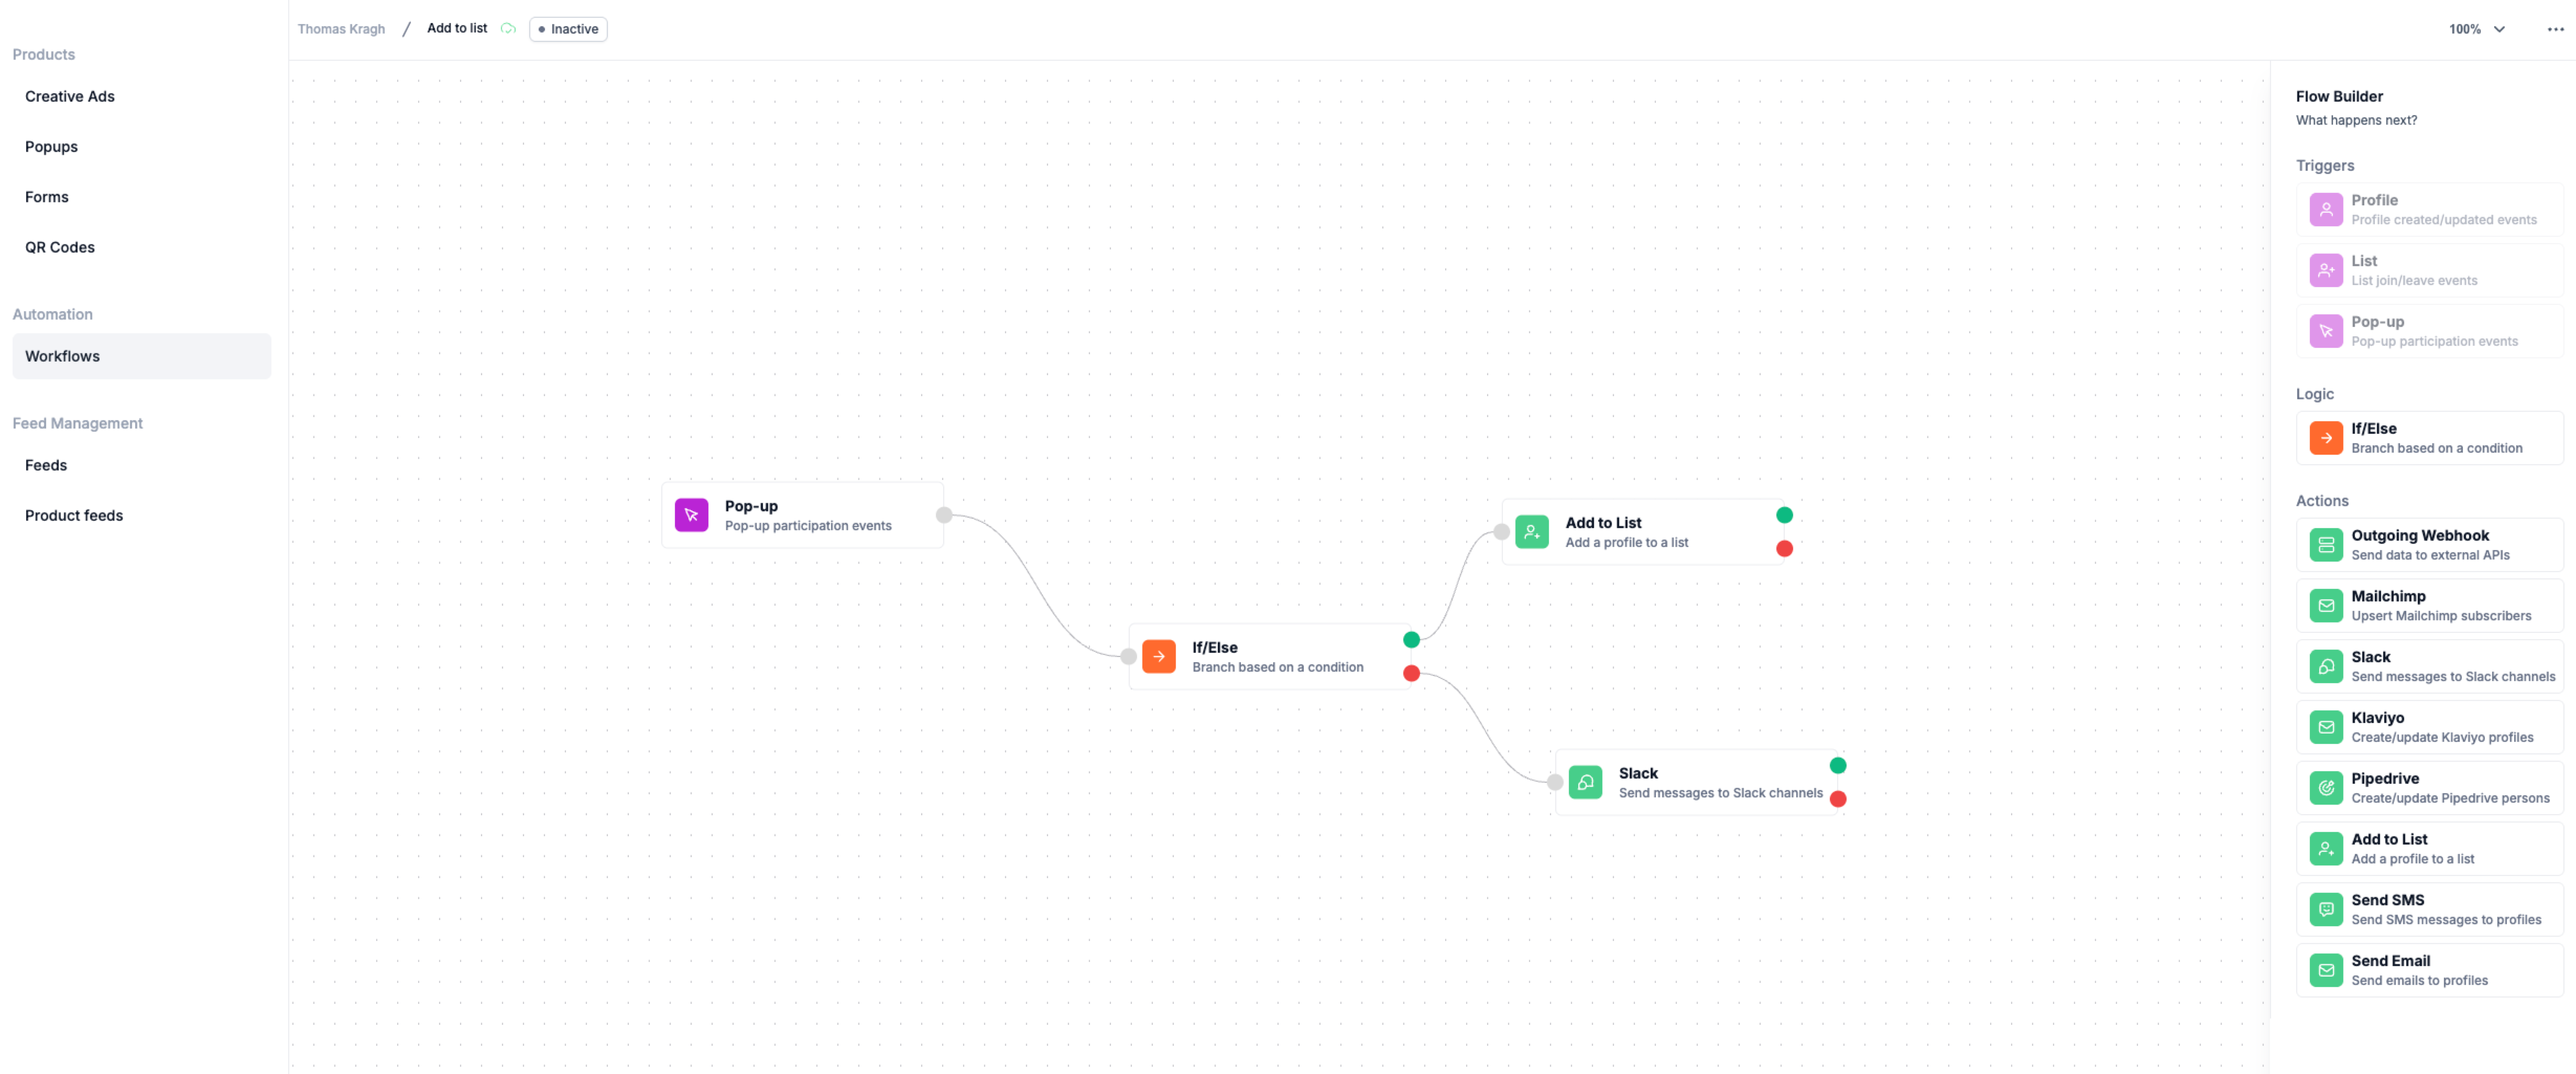
Task: Select the Send SMS action icon
Action: (x=2325, y=909)
